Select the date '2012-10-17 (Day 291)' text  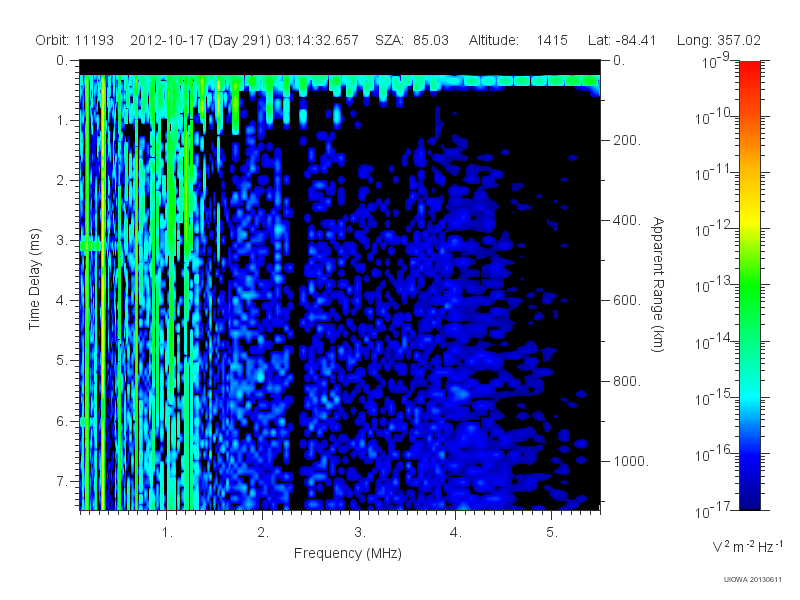201,40
